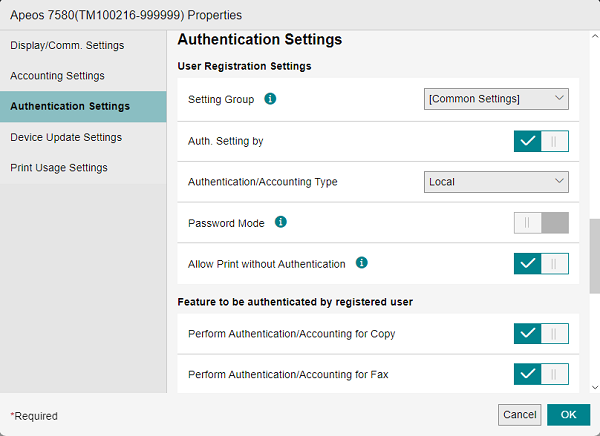Viewport: 600px width, 436px height.
Task: Click 'Perform Authentication/Accounting for Fax' label text
Action: click(288, 374)
